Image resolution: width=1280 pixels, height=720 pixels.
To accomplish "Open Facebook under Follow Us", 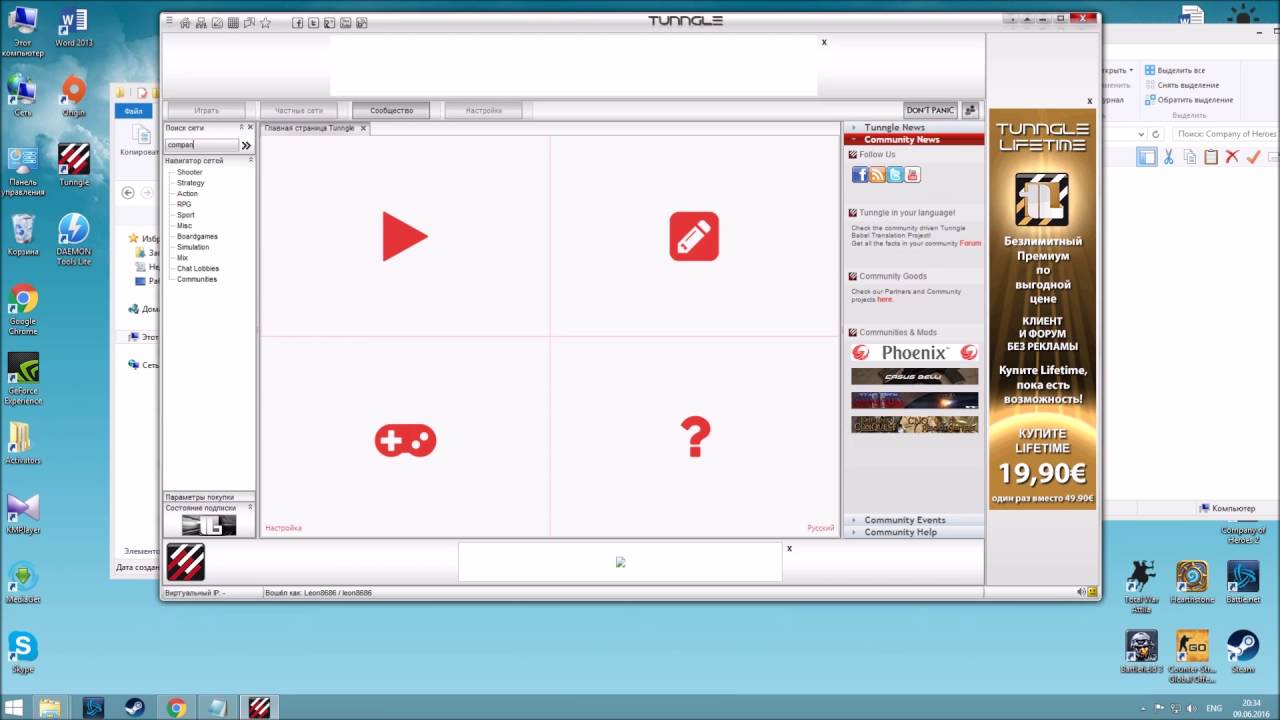I will point(859,175).
